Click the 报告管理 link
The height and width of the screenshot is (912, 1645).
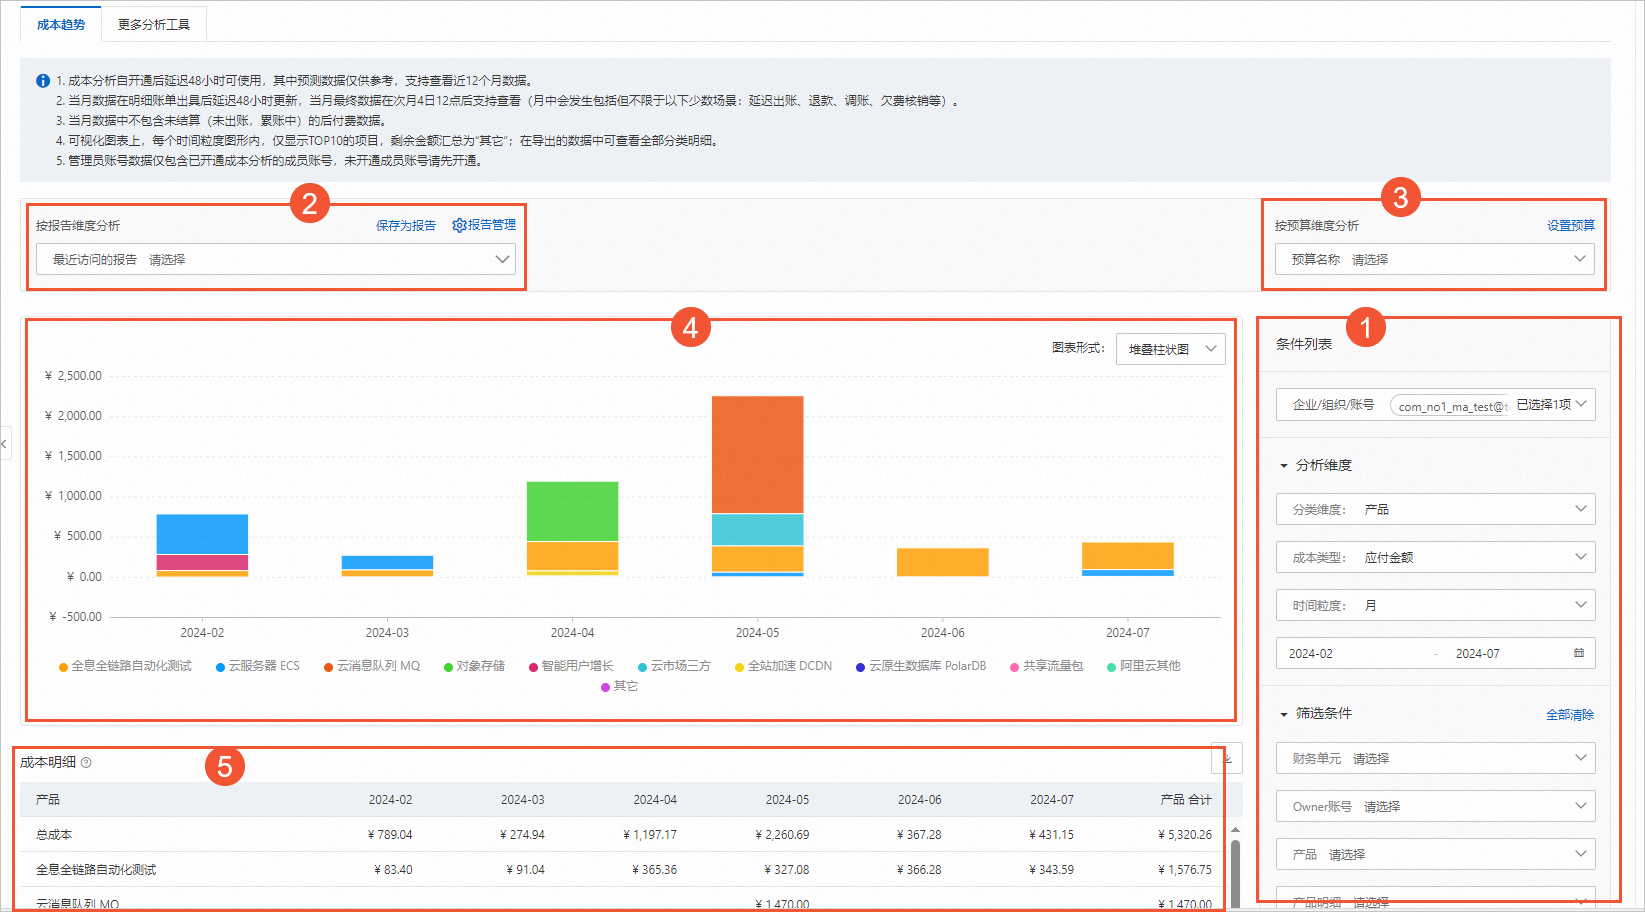492,225
